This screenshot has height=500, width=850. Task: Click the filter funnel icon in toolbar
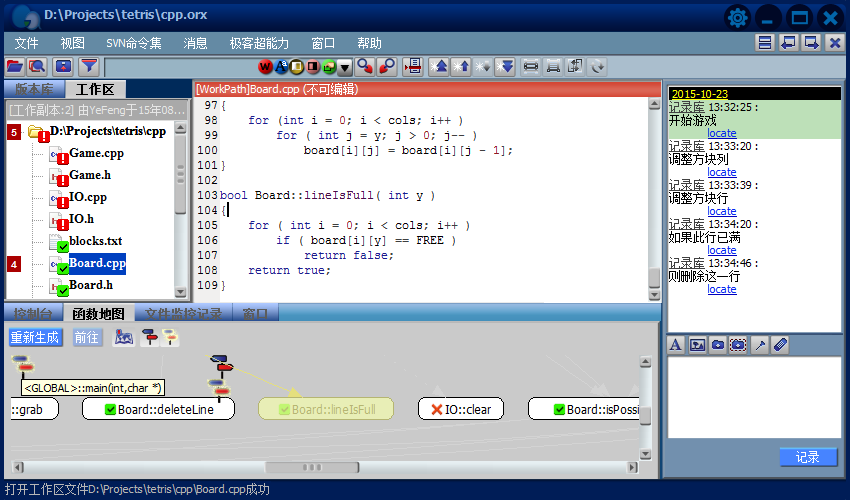89,67
